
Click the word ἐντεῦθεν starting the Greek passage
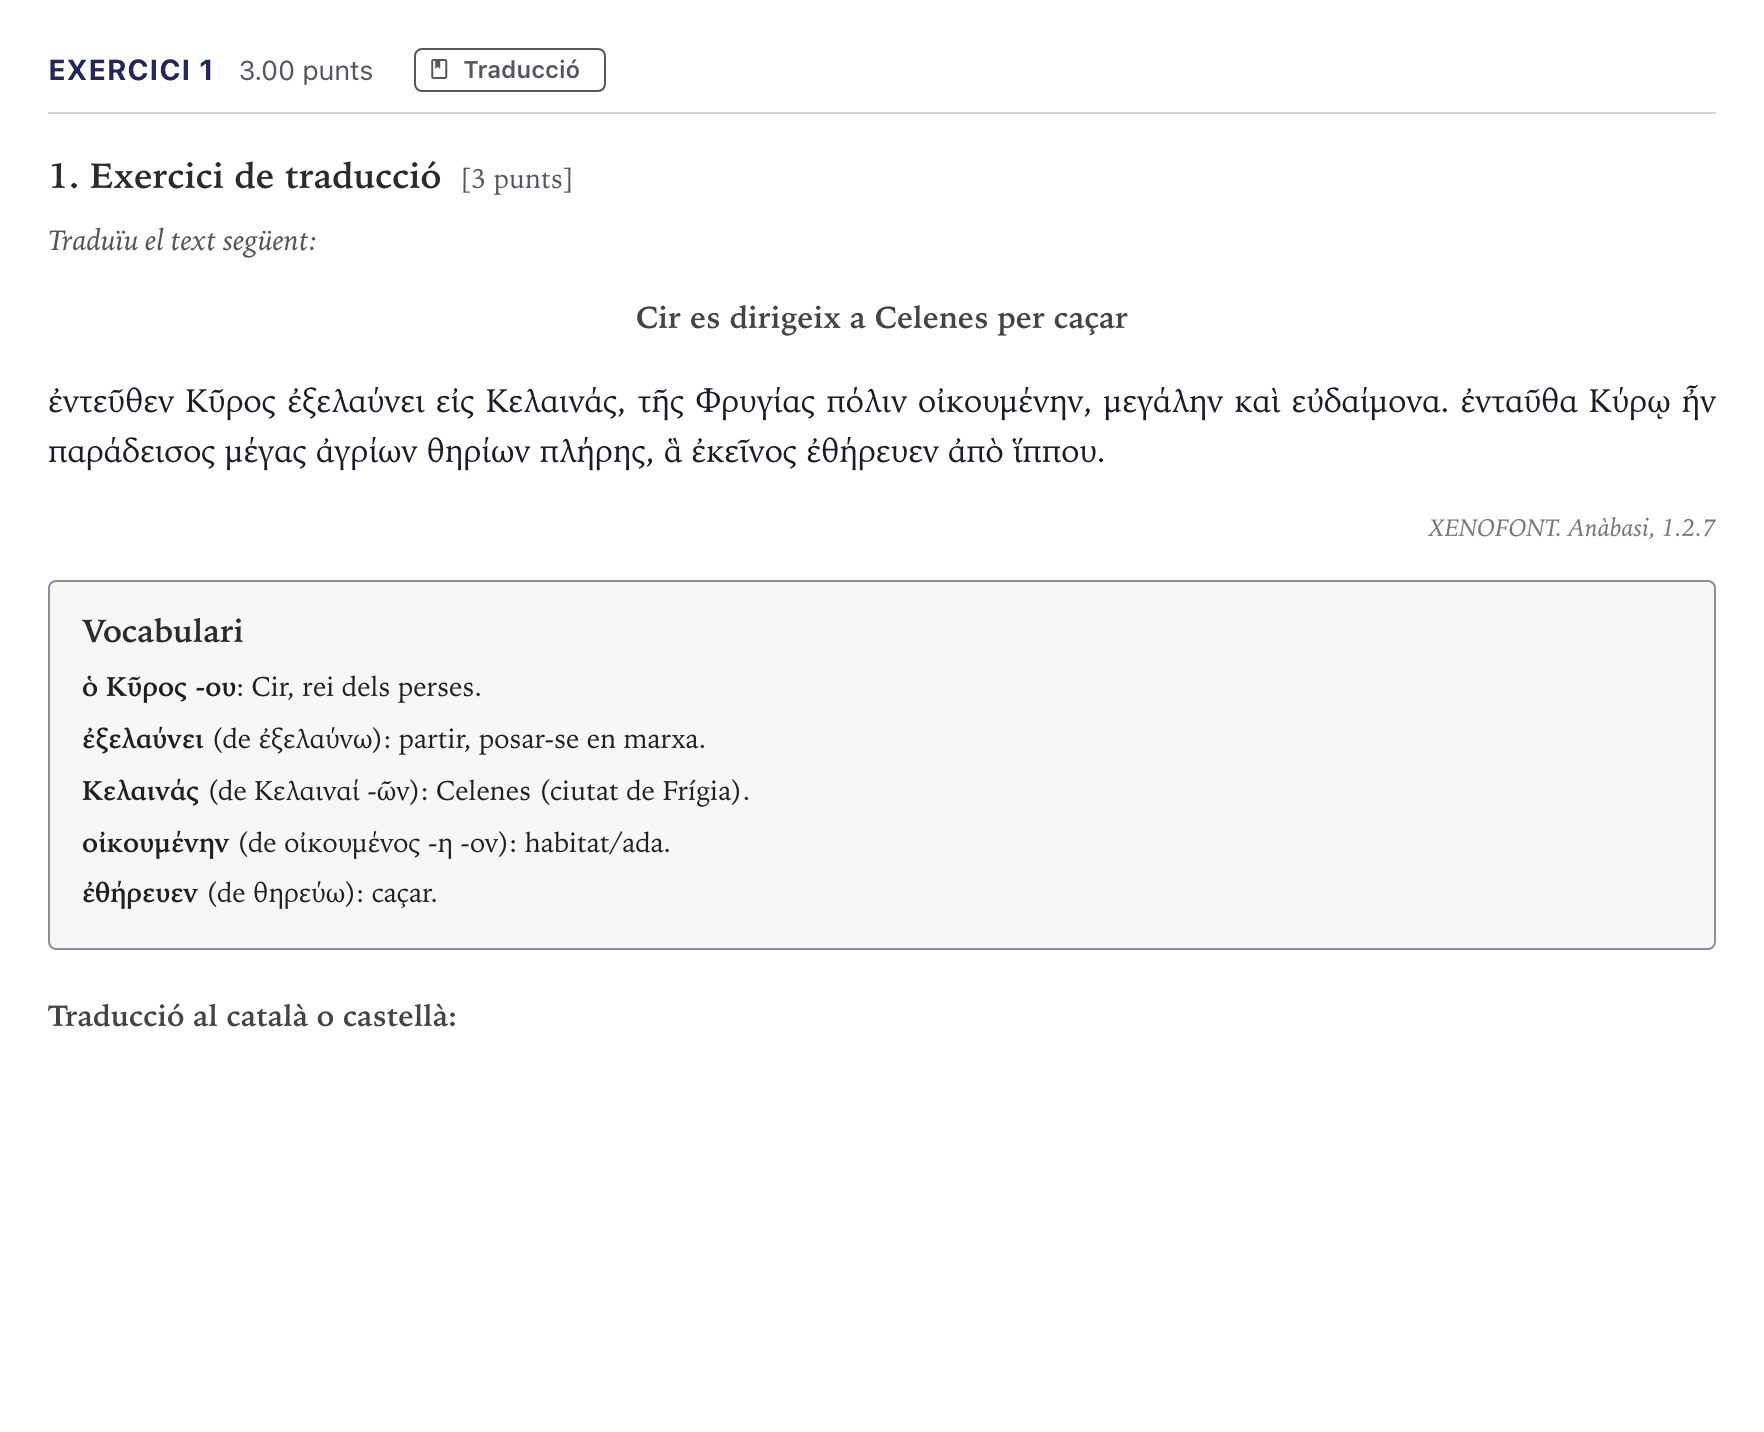coord(111,402)
